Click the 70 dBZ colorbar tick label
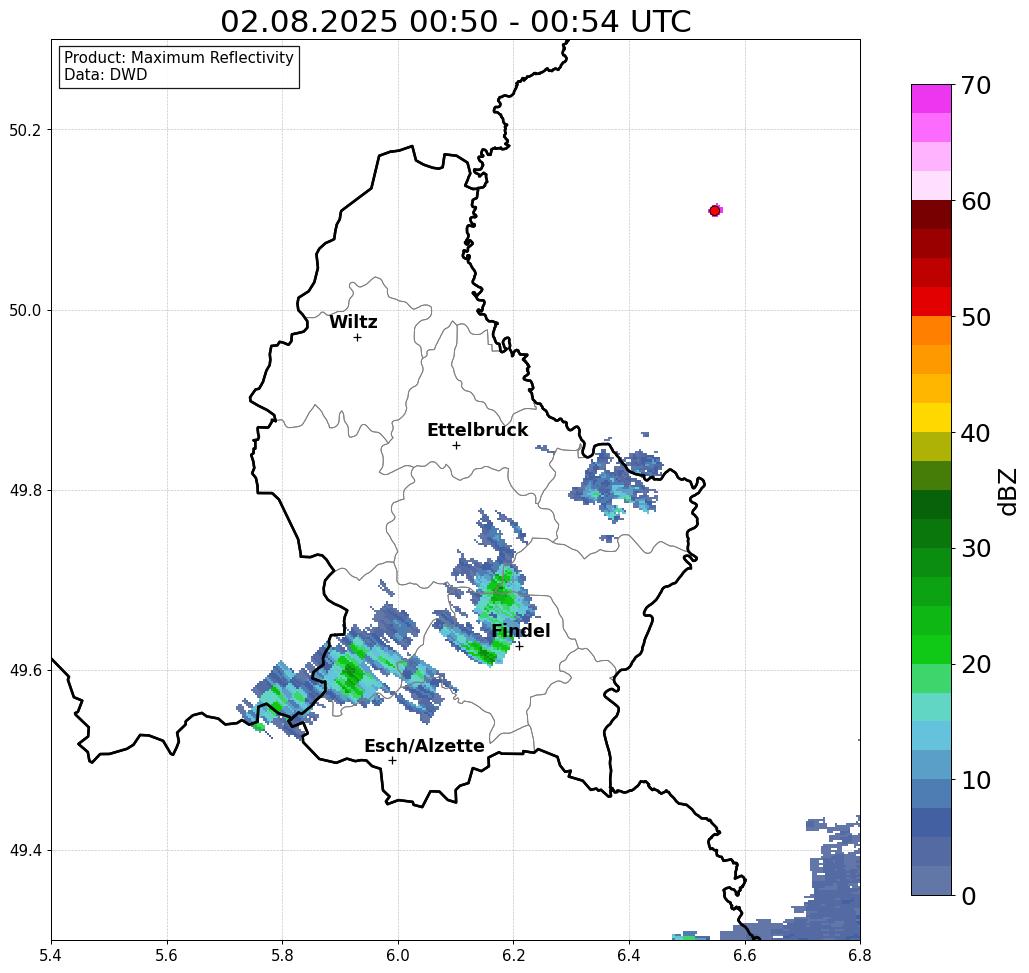 tap(975, 85)
